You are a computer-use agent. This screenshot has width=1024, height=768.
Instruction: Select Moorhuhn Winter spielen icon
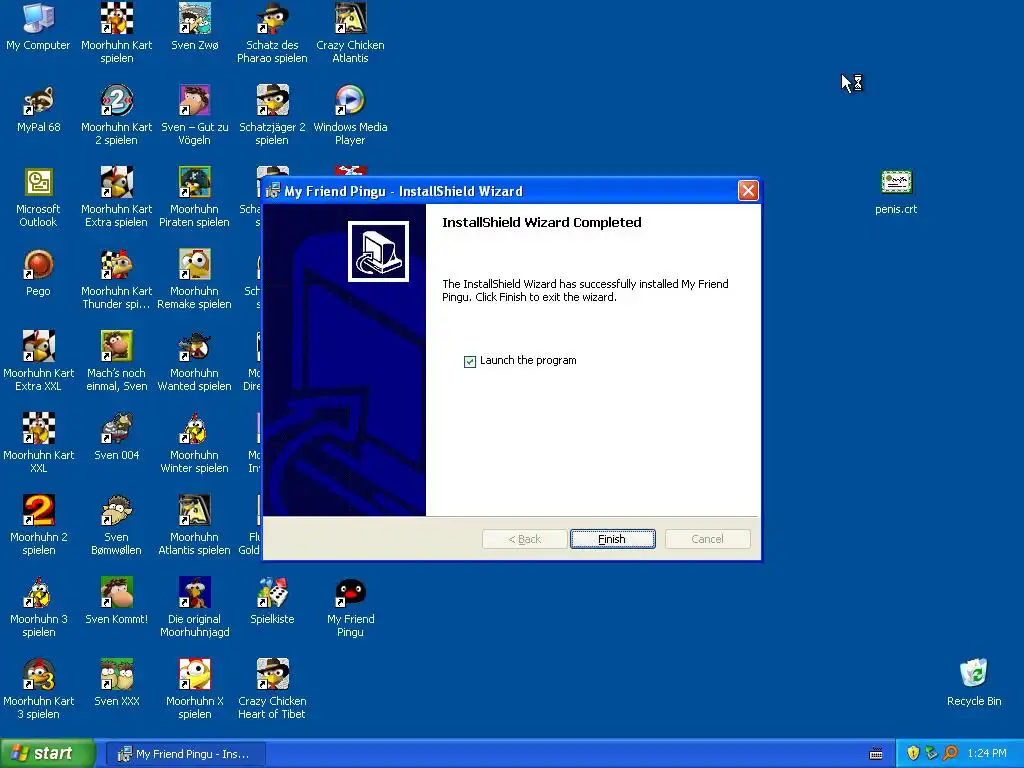tap(195, 443)
